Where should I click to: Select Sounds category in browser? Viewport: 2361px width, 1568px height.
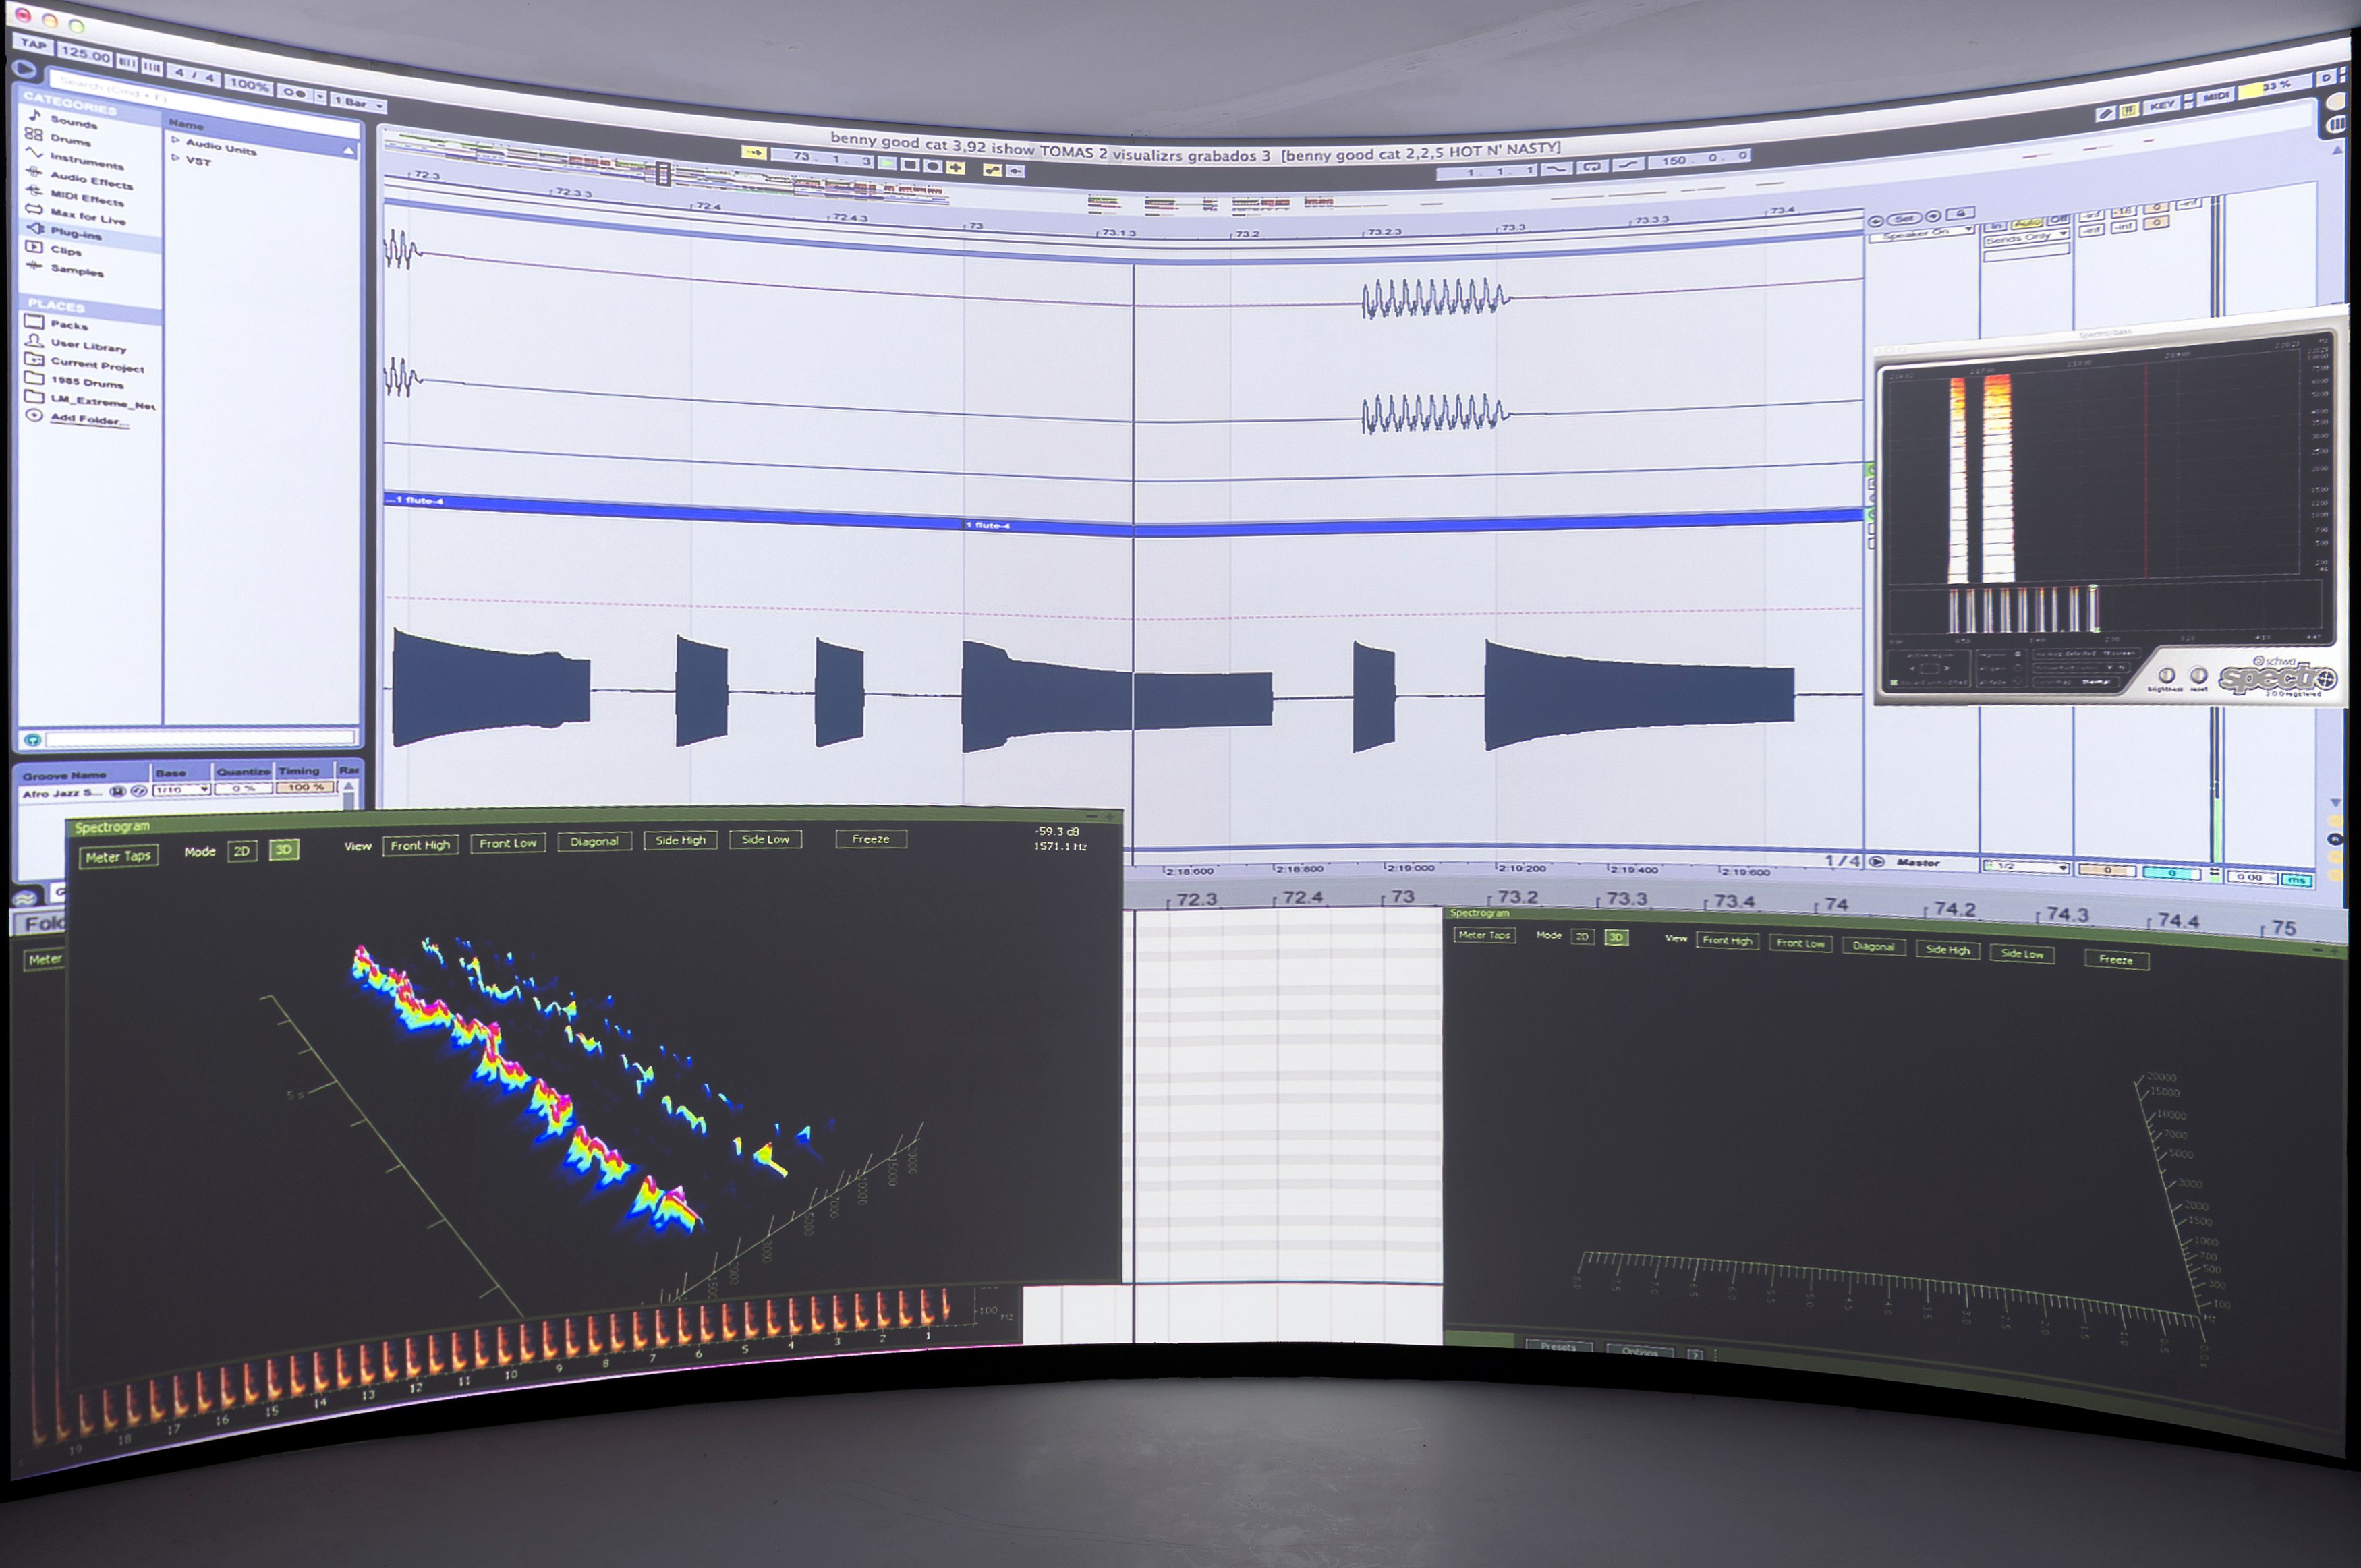tap(63, 120)
